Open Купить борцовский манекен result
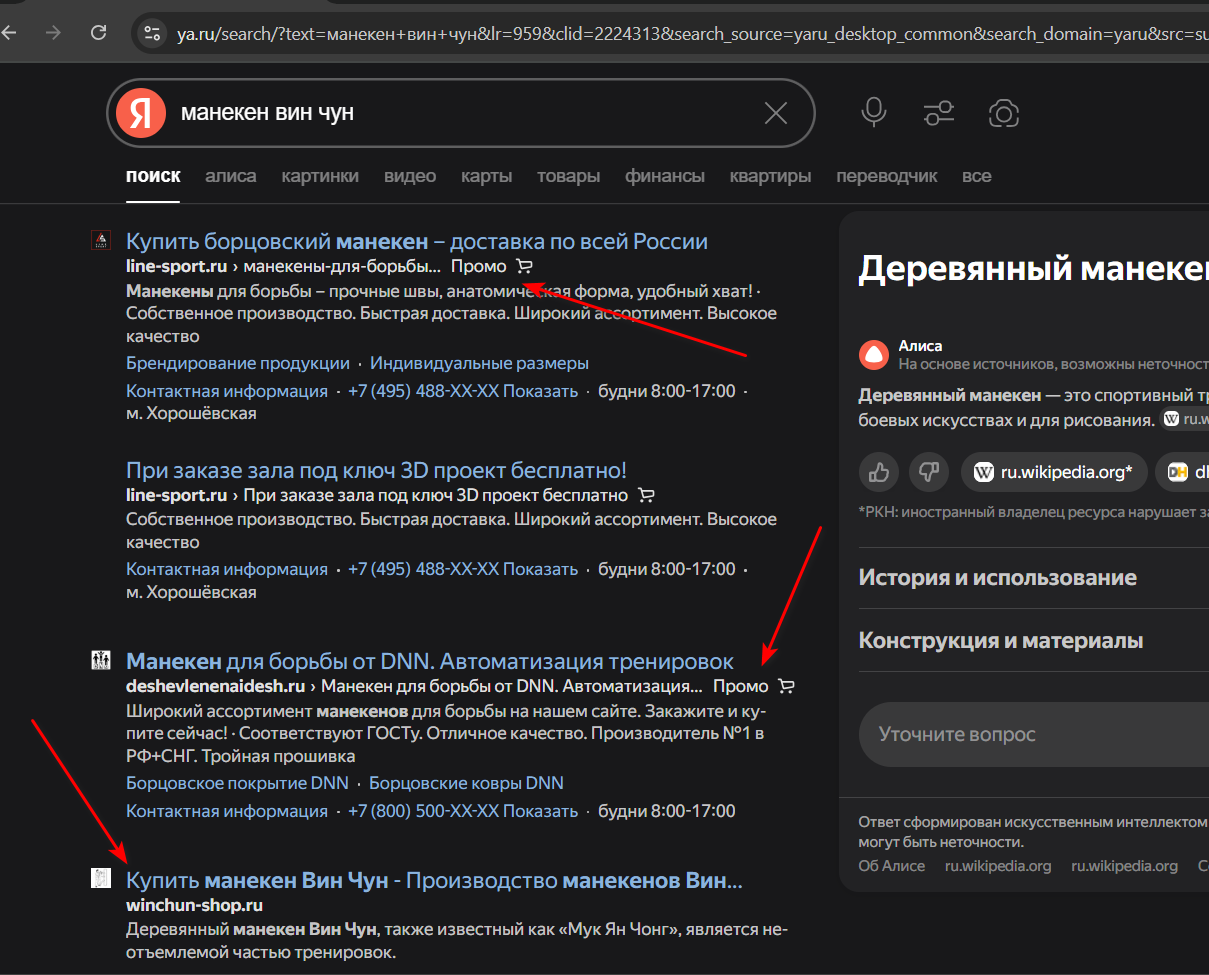1209x975 pixels. coord(417,241)
